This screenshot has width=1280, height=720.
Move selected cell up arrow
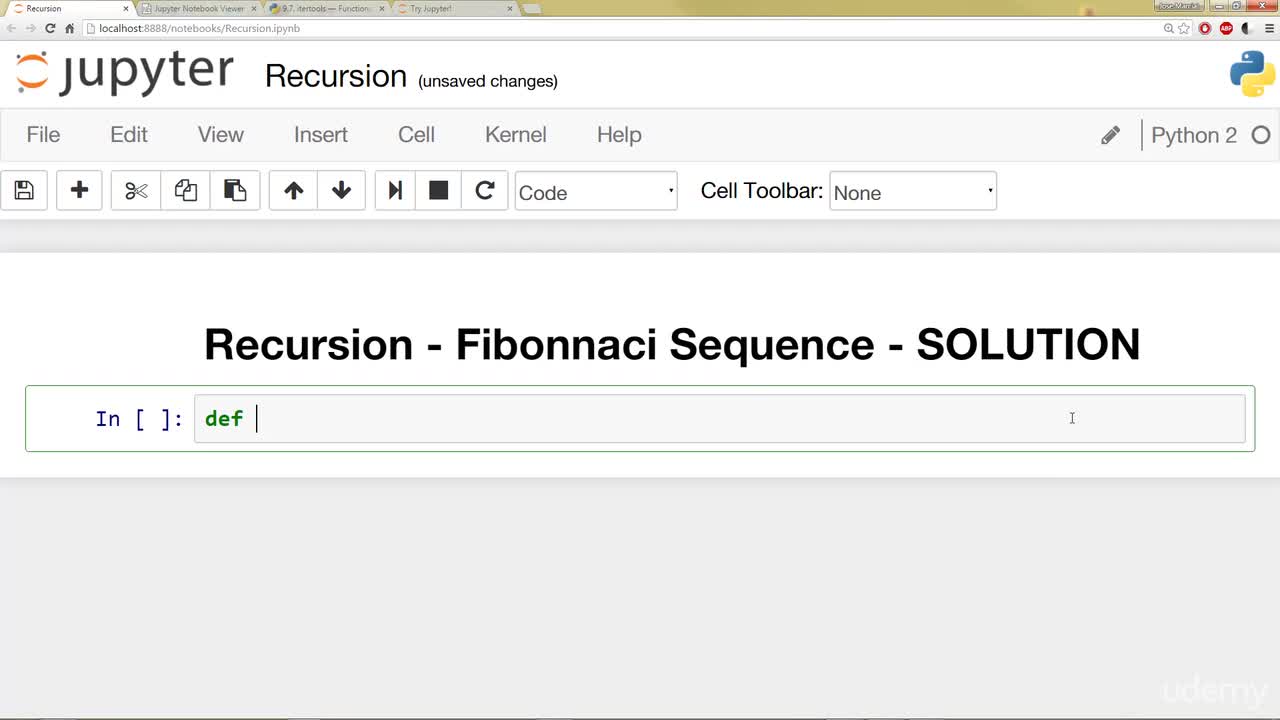click(293, 190)
